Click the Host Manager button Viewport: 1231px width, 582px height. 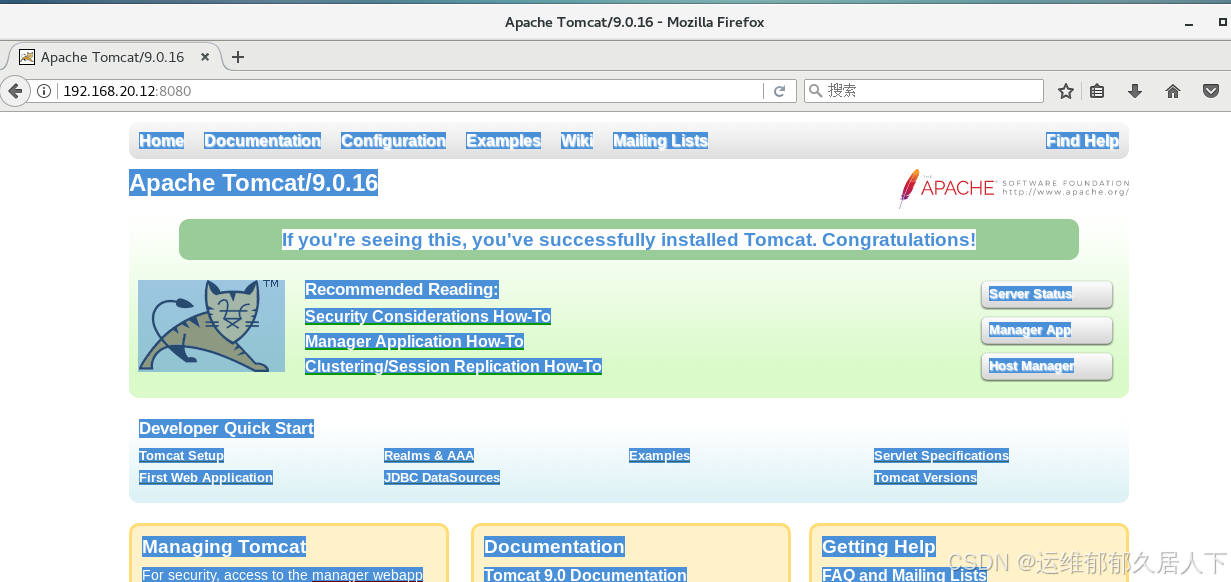[1047, 366]
